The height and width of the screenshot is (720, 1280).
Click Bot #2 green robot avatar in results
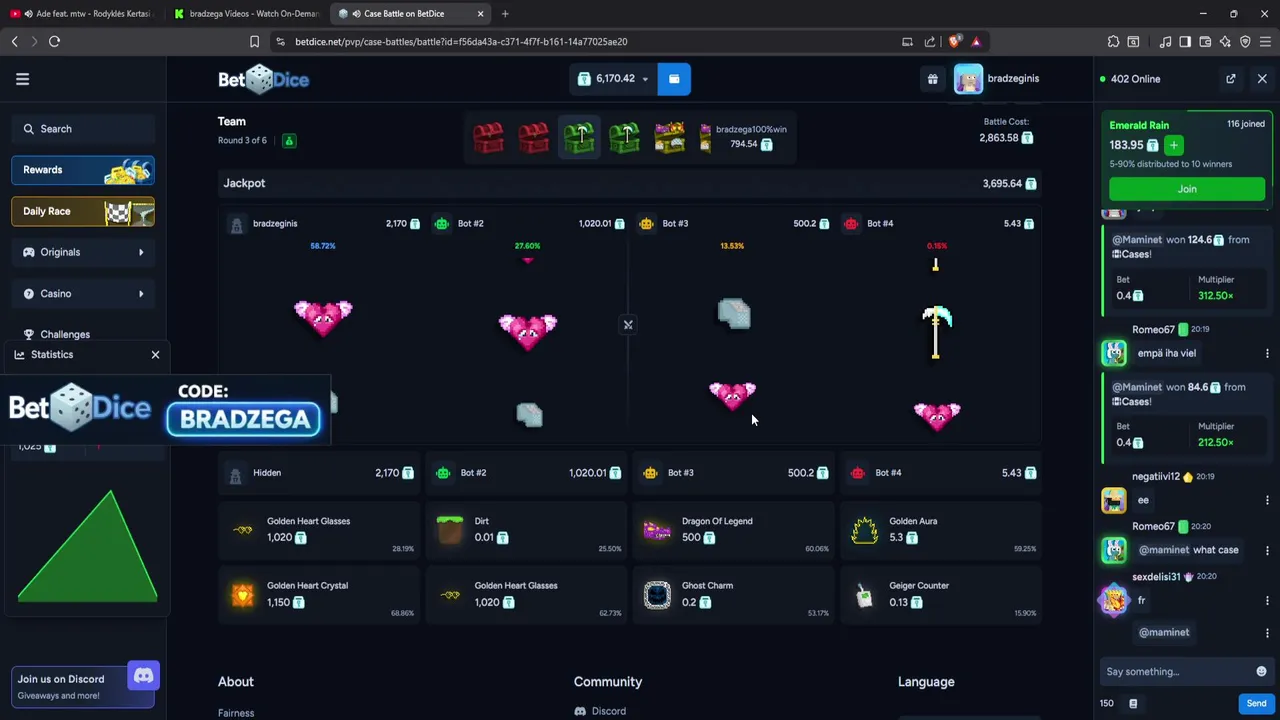(443, 473)
